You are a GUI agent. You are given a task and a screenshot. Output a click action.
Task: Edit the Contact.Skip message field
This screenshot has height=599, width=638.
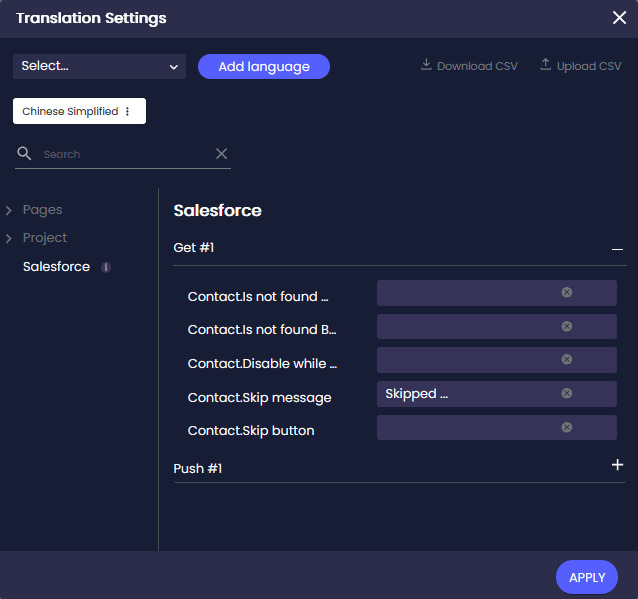pyautogui.click(x=496, y=394)
